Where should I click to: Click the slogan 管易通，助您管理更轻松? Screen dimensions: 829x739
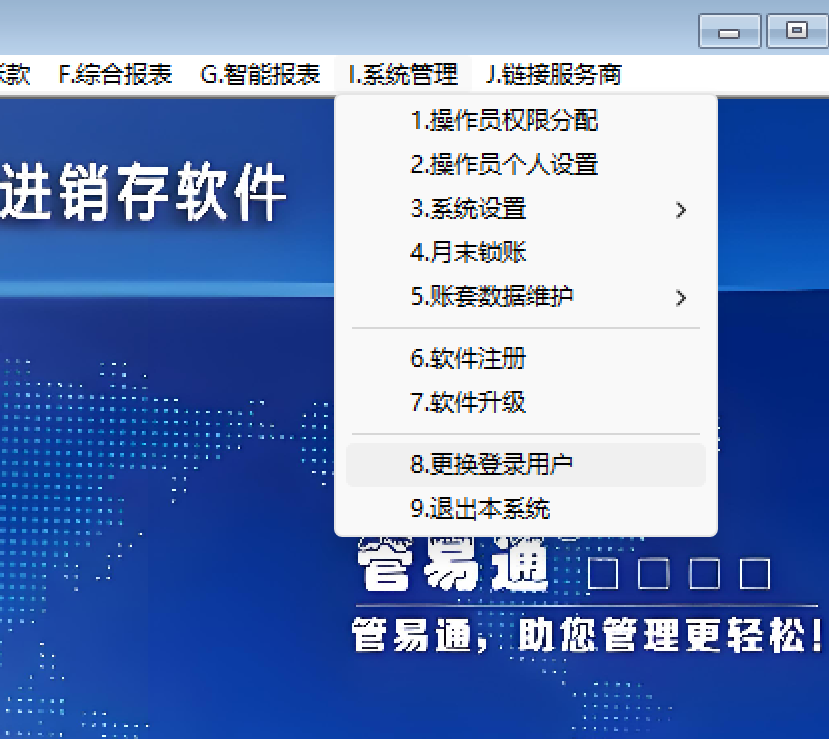[x=588, y=634]
